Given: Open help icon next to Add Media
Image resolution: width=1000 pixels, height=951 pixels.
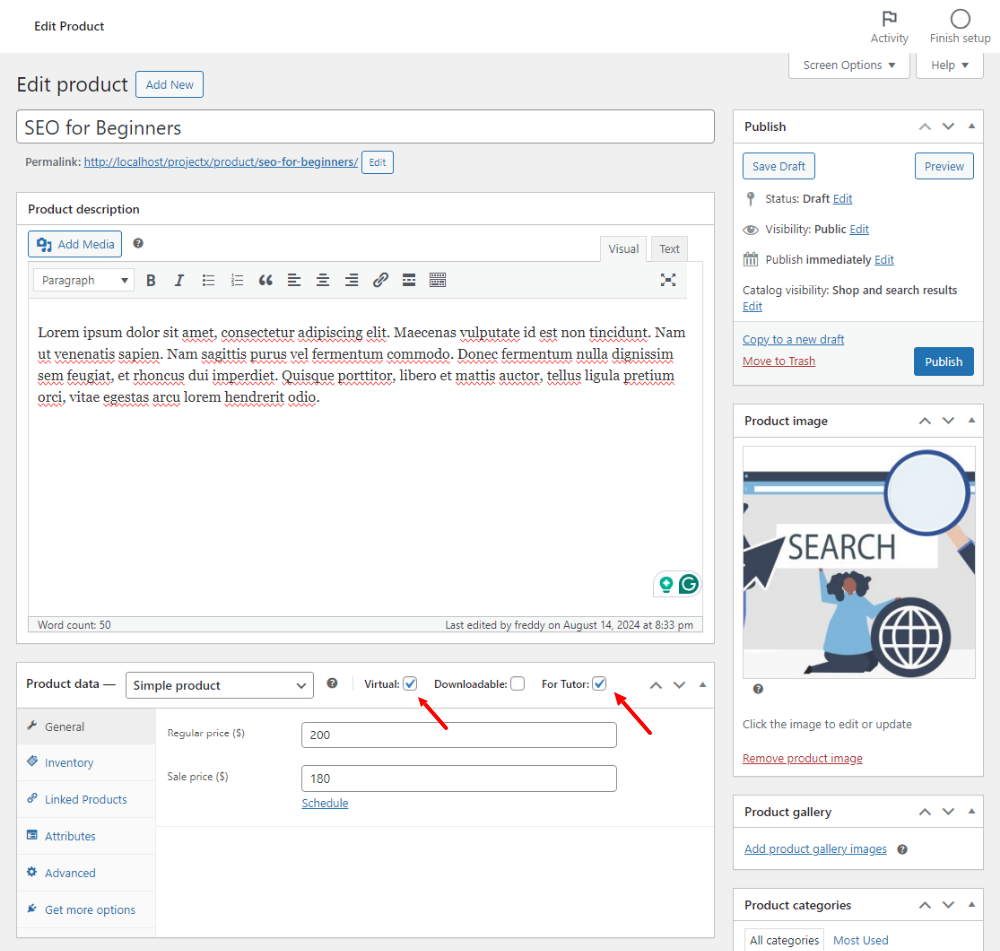Looking at the screenshot, I should click(138, 243).
